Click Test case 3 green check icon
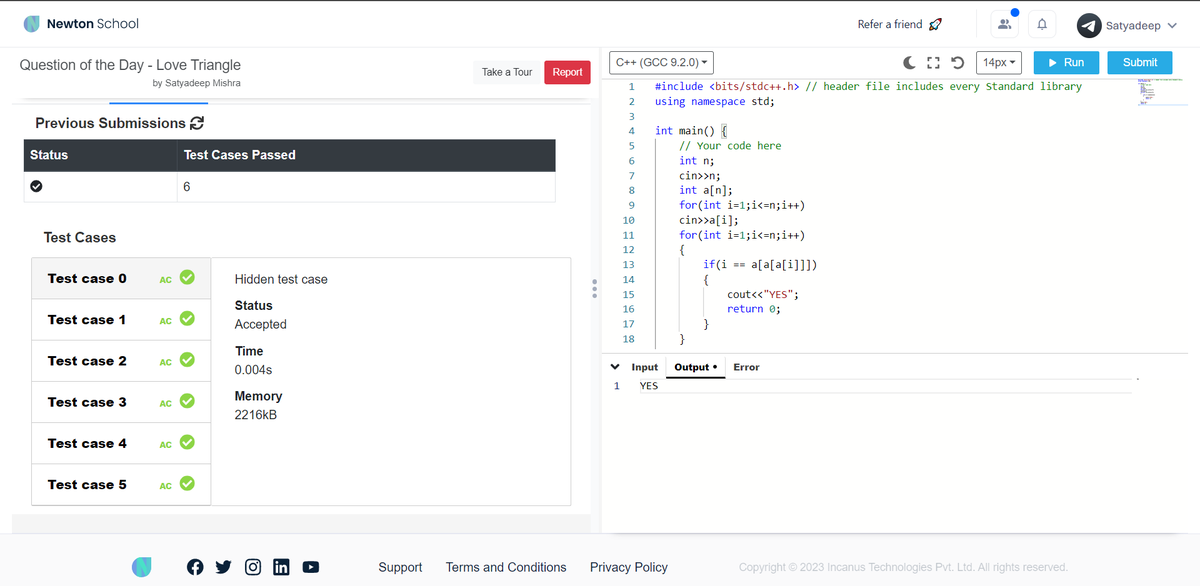The image size is (1200, 586). pos(186,401)
